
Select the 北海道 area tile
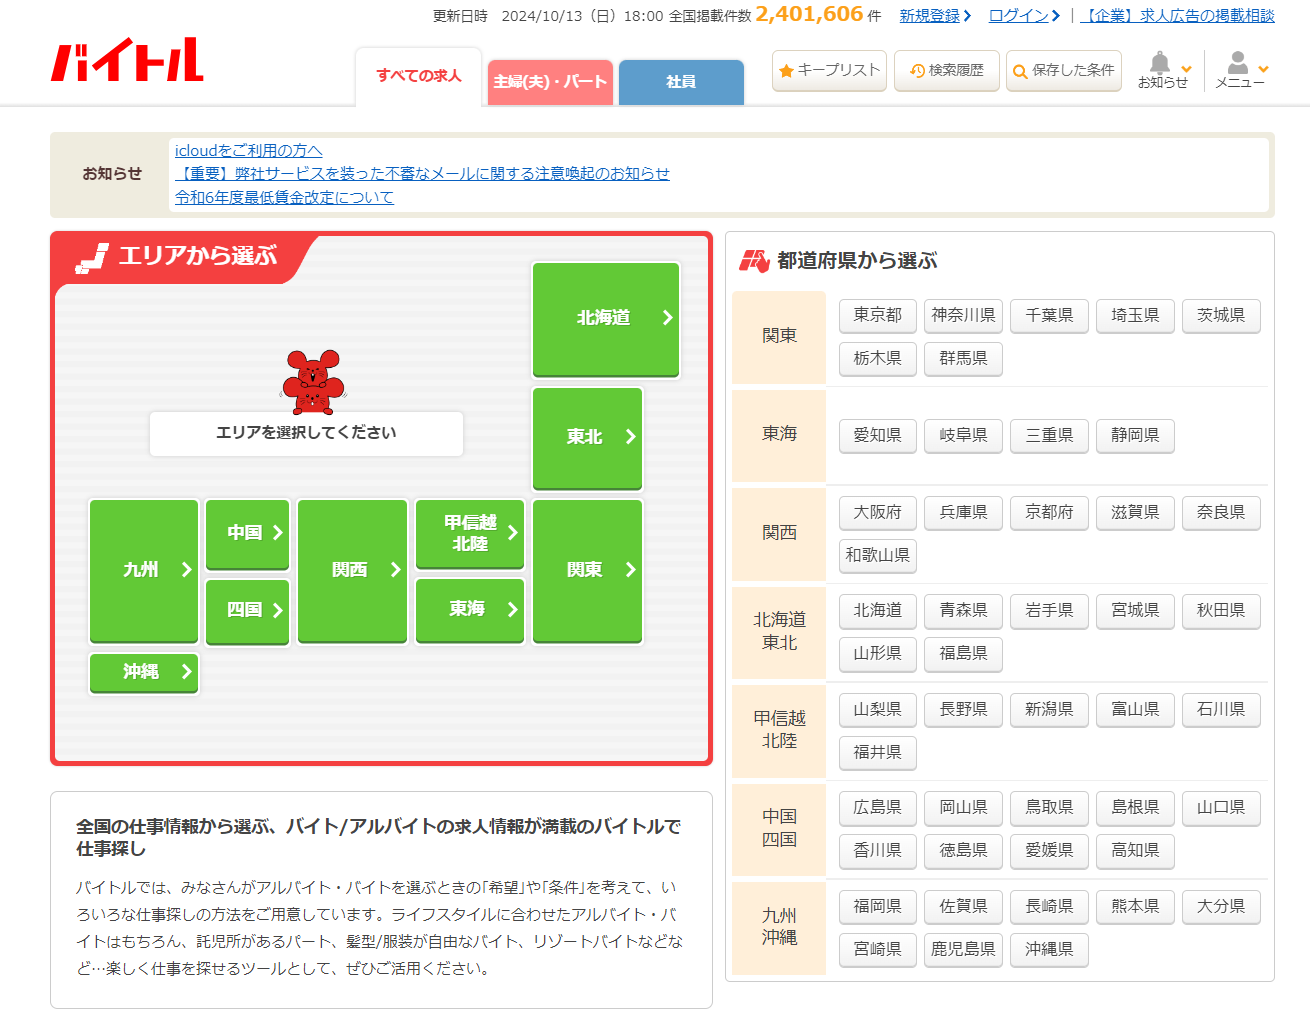pos(606,318)
